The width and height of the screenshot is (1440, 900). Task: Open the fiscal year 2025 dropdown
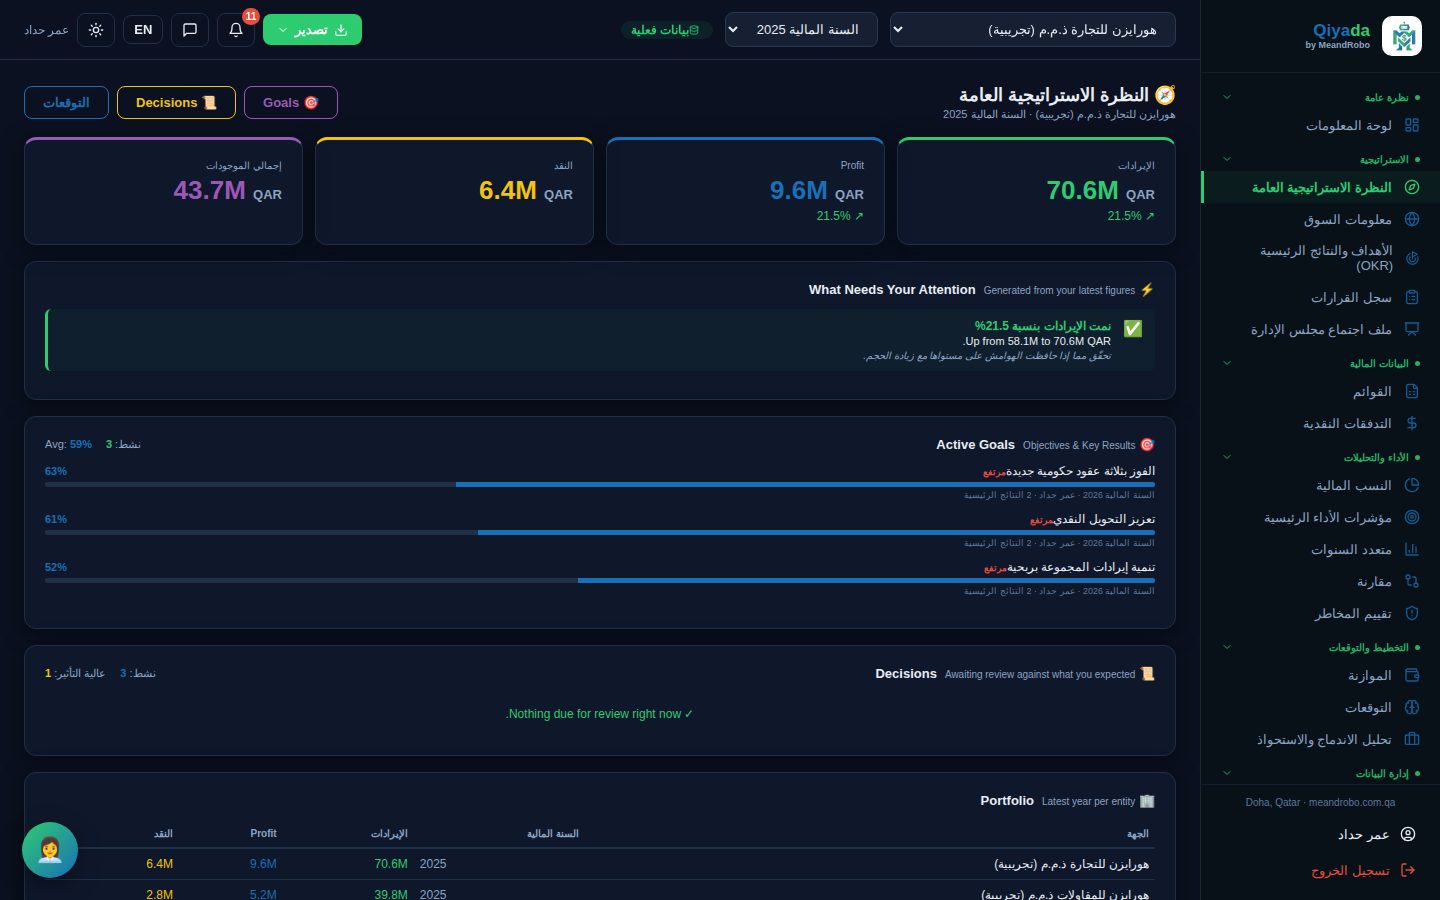coord(801,30)
